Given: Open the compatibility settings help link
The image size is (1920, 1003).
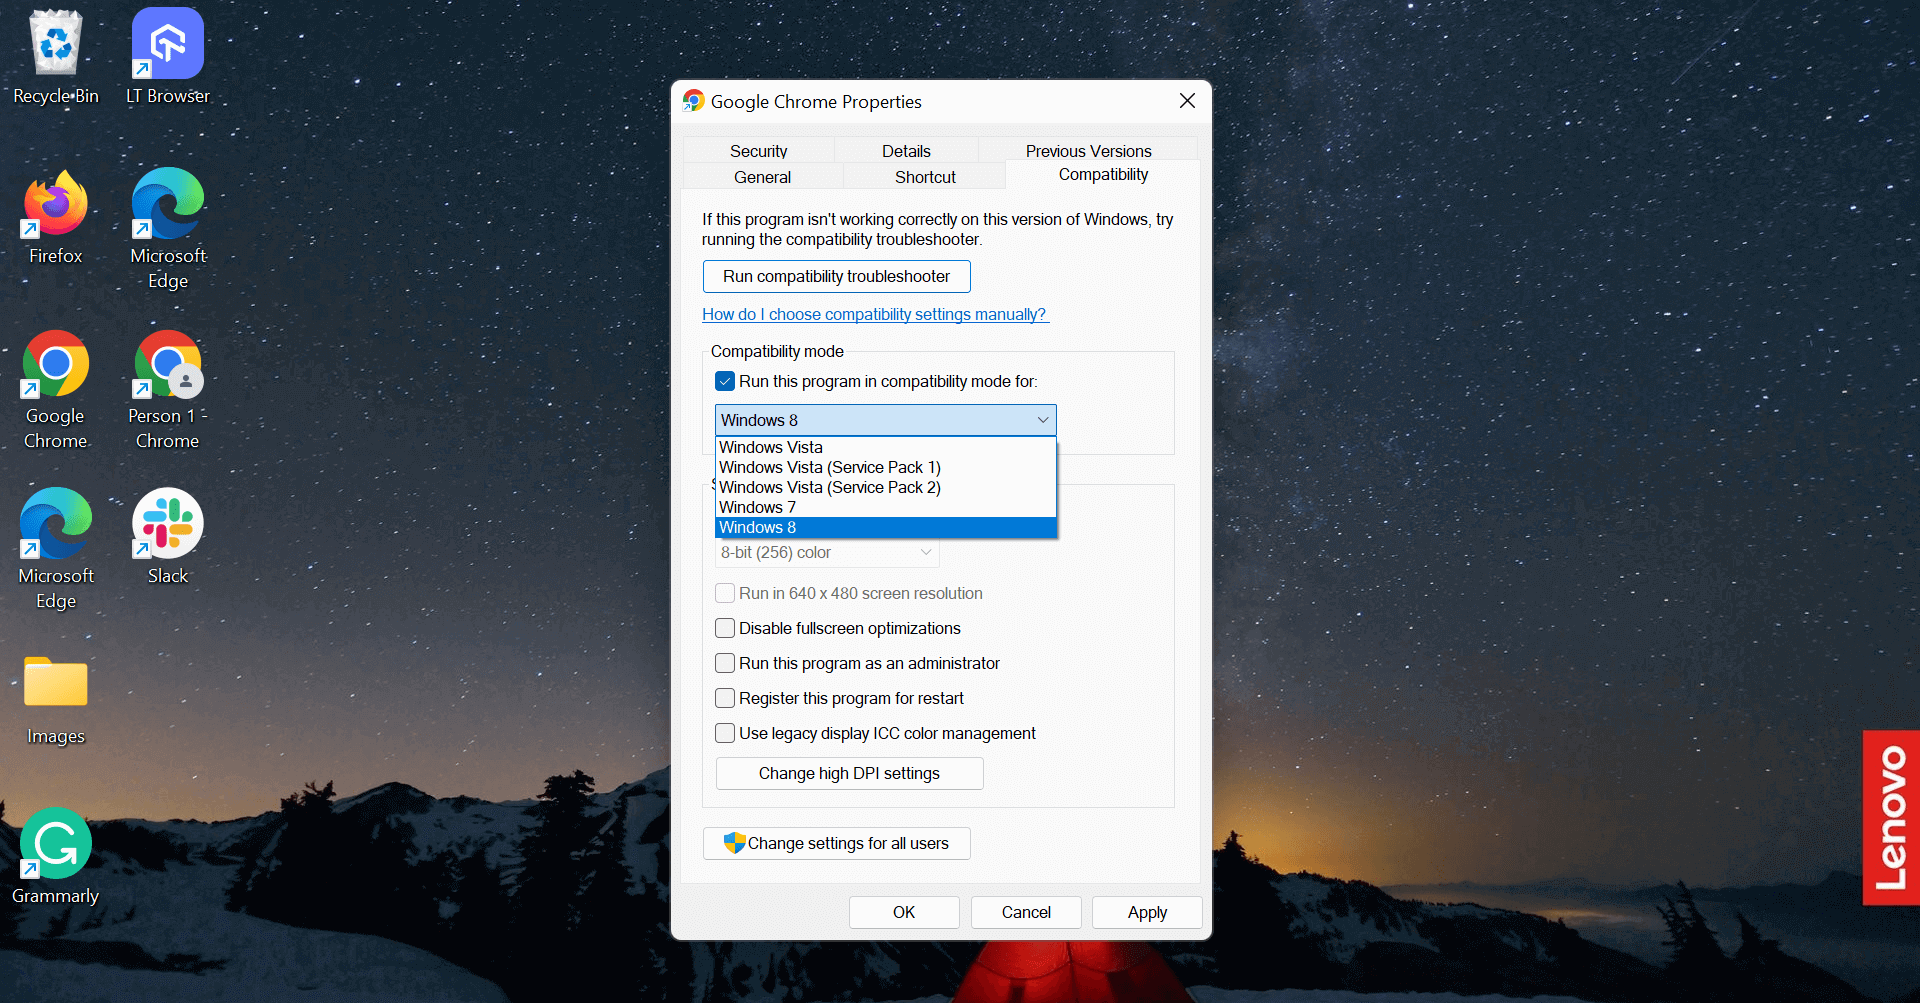Looking at the screenshot, I should point(875,314).
